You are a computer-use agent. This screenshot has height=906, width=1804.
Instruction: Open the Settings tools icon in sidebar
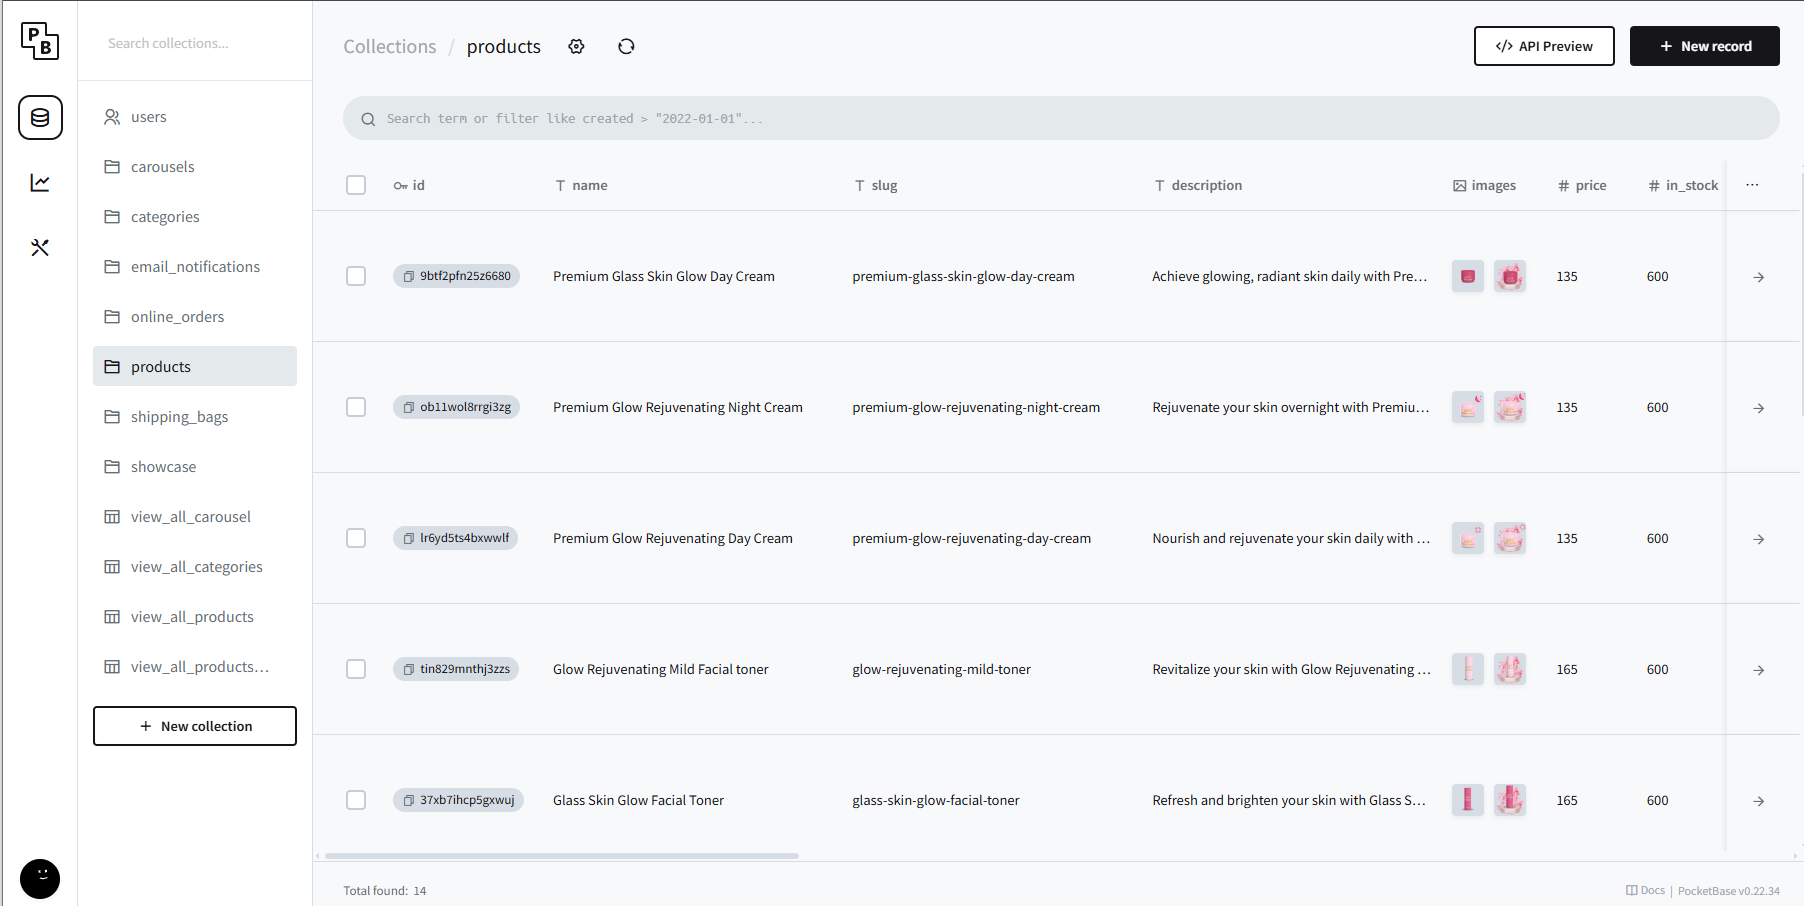pyautogui.click(x=40, y=247)
